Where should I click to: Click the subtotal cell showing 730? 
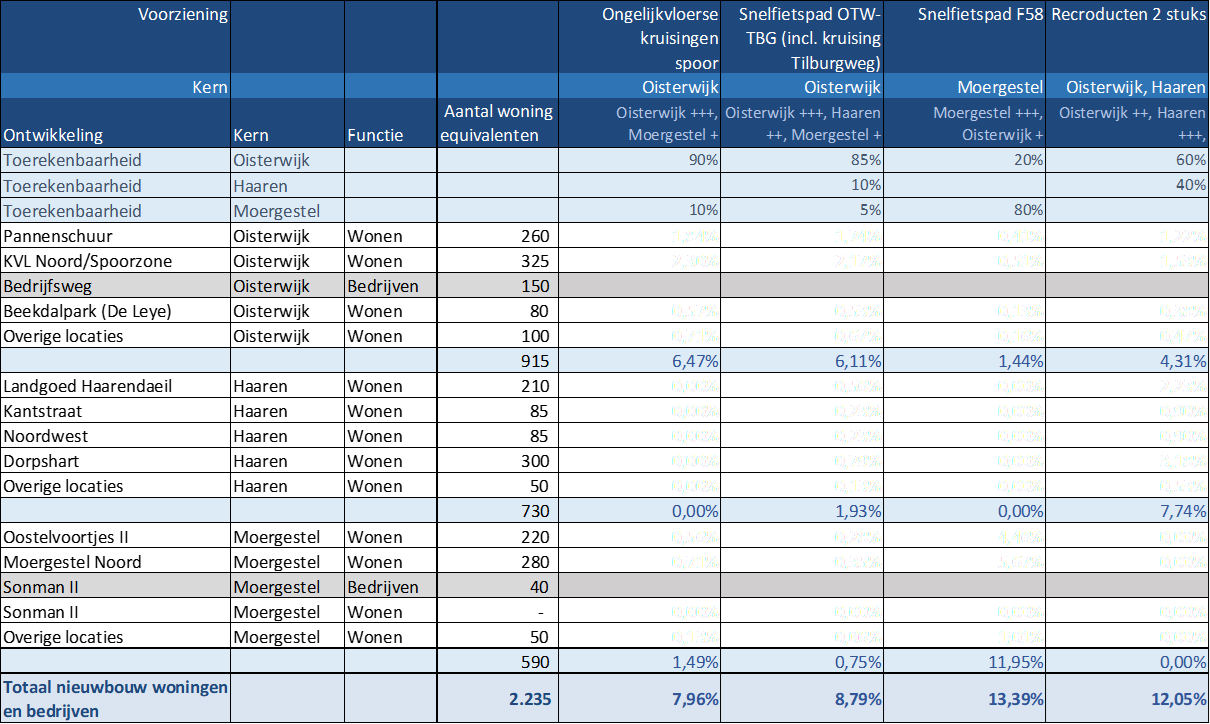pos(498,511)
